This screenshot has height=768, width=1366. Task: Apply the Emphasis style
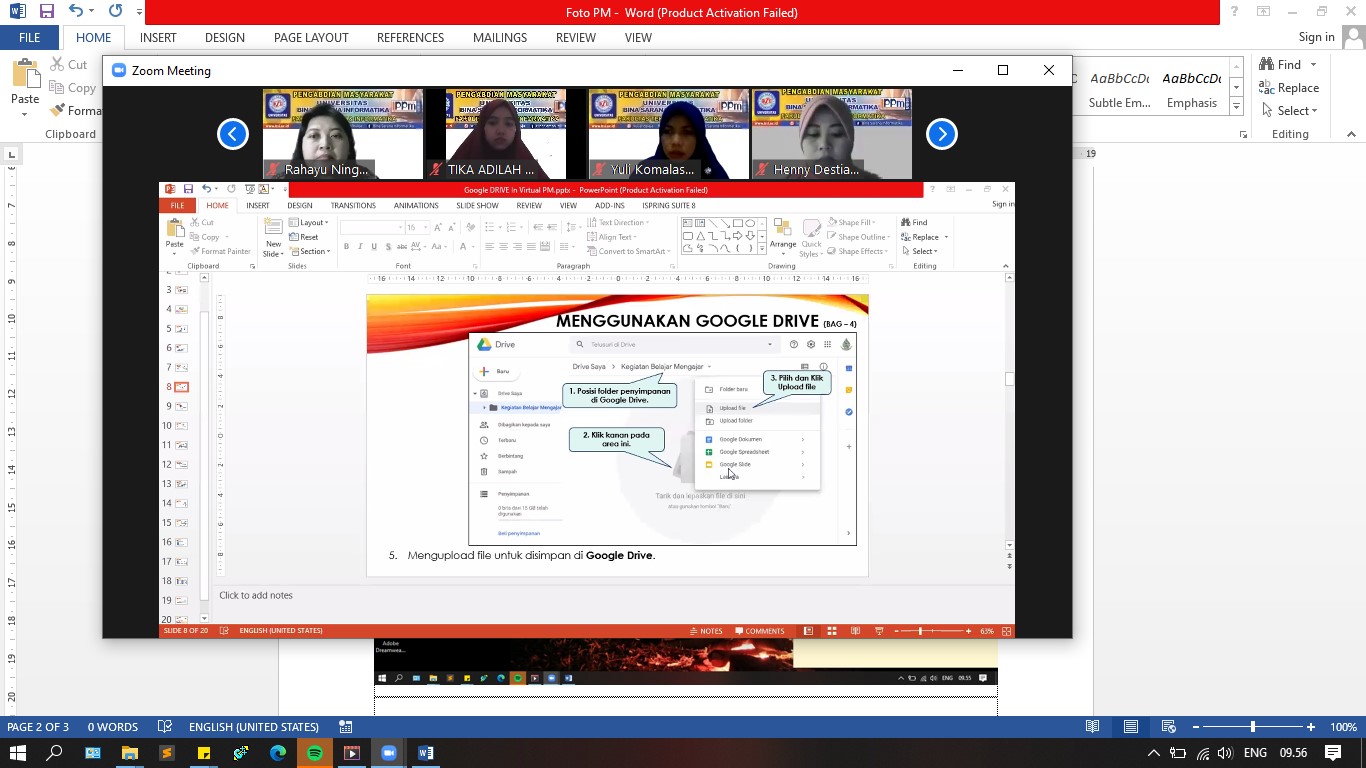coord(1192,89)
